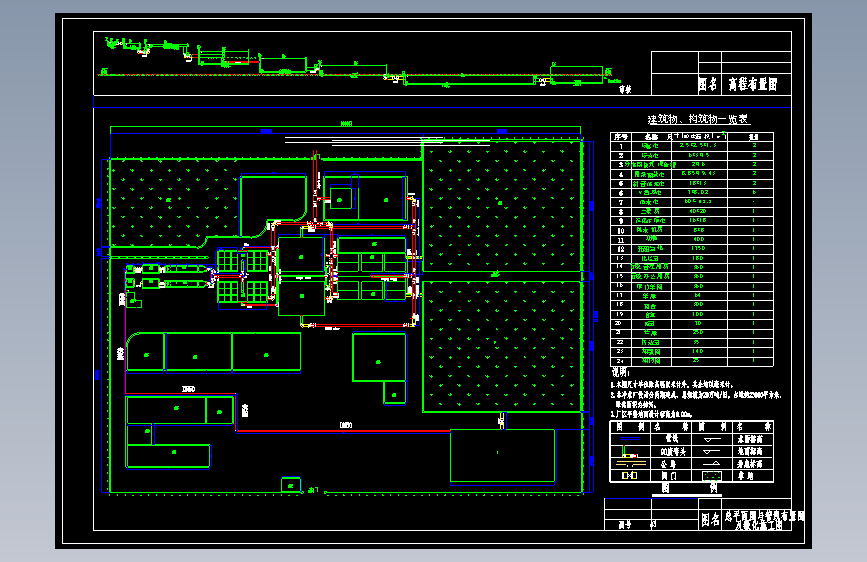Select the large lower-right green lawn area

click(503, 346)
